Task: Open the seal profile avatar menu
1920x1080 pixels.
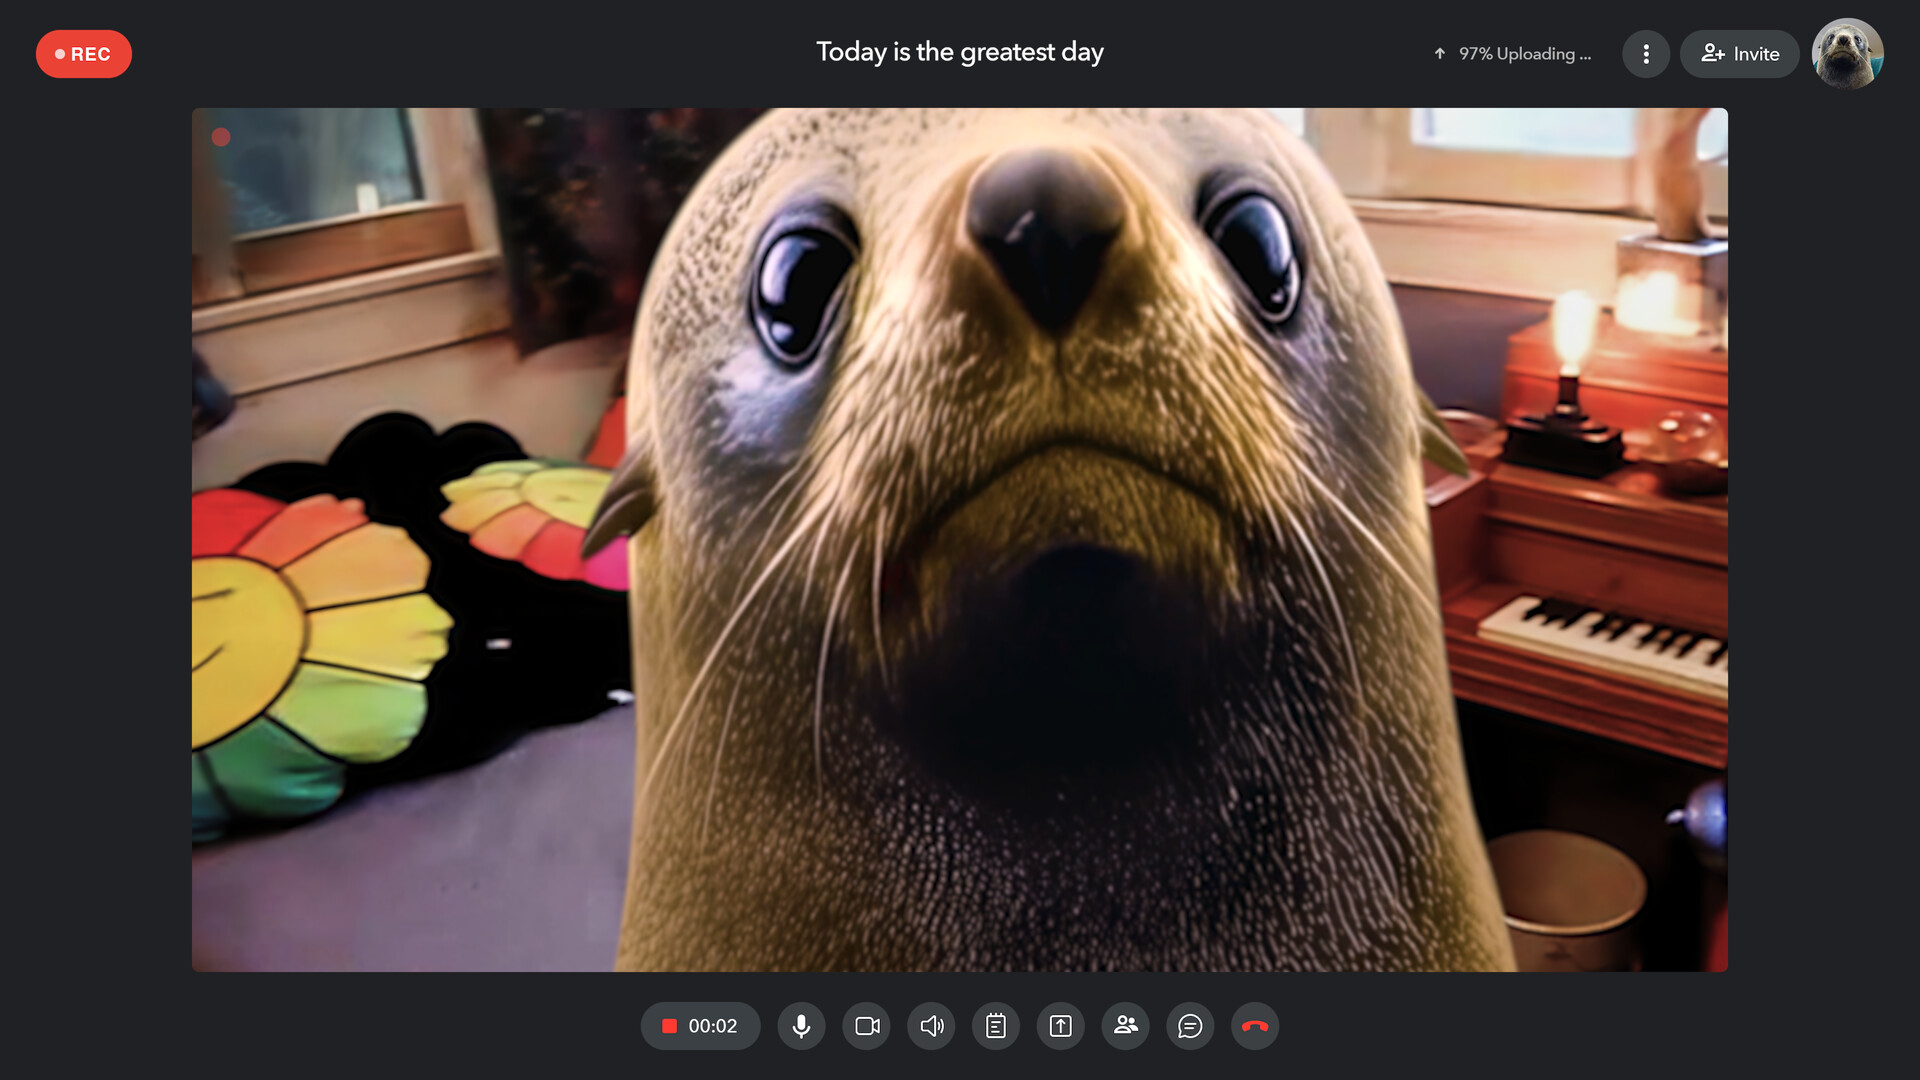Action: coord(1847,54)
